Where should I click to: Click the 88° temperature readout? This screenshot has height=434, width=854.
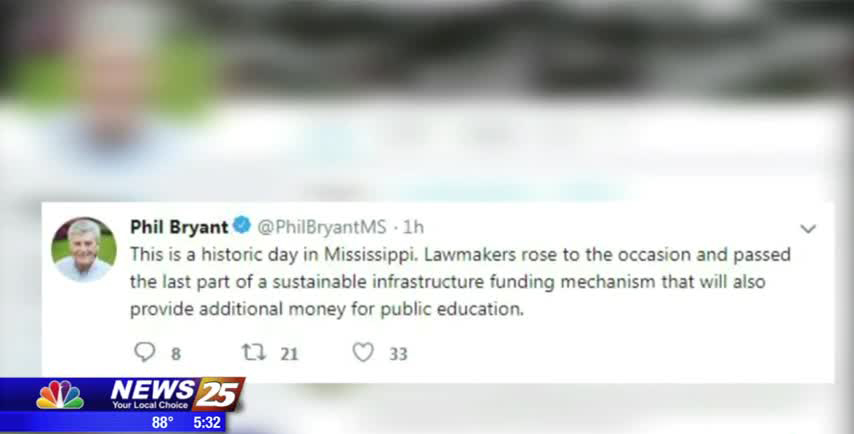[162, 423]
